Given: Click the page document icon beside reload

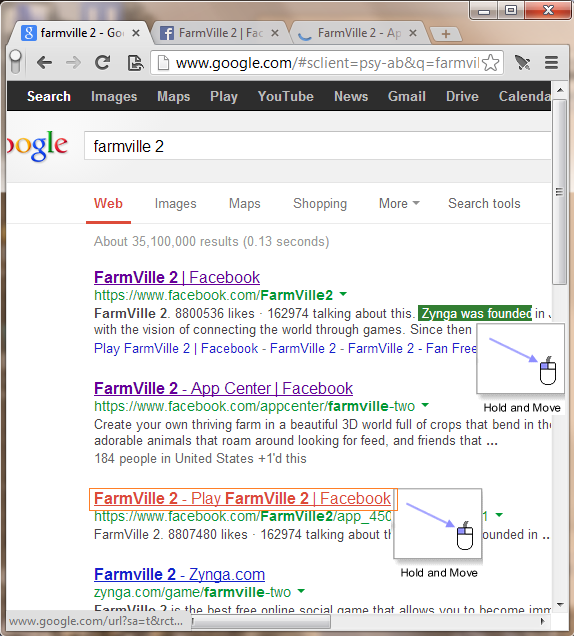Looking at the screenshot, I should (135, 63).
